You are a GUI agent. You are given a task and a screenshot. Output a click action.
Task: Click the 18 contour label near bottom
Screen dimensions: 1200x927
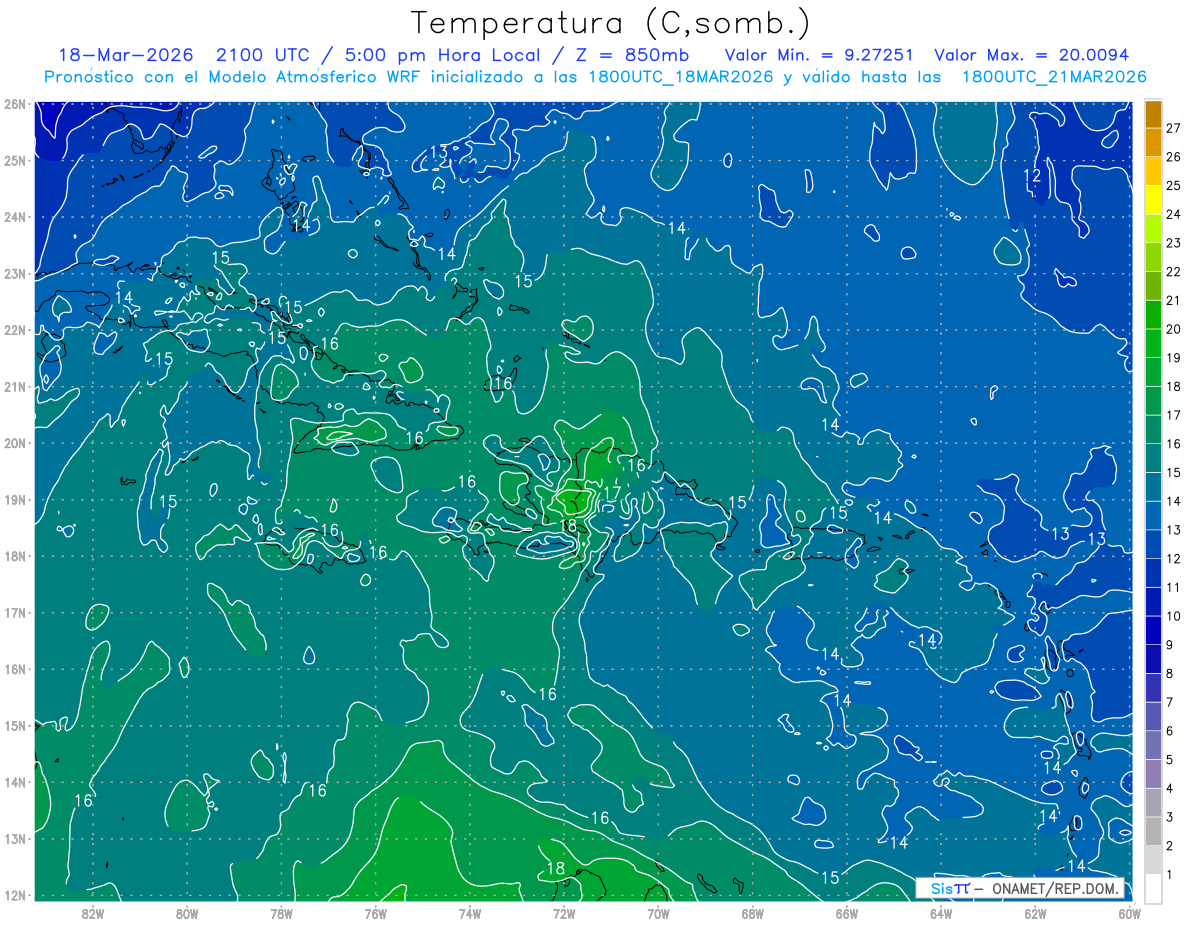556,868
